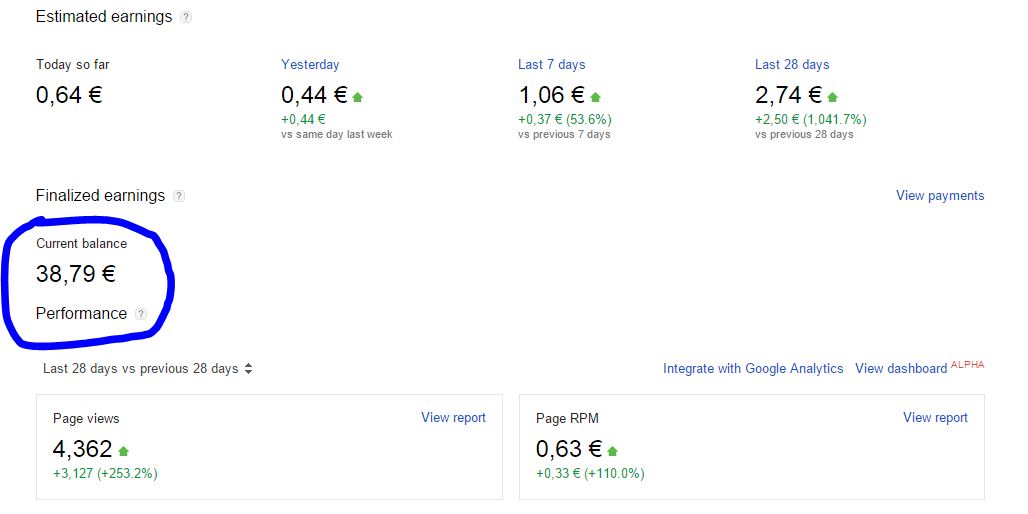This screenshot has height=514, width=1028.
Task: Select the Current balance amount 38,79 €
Action: (76, 273)
